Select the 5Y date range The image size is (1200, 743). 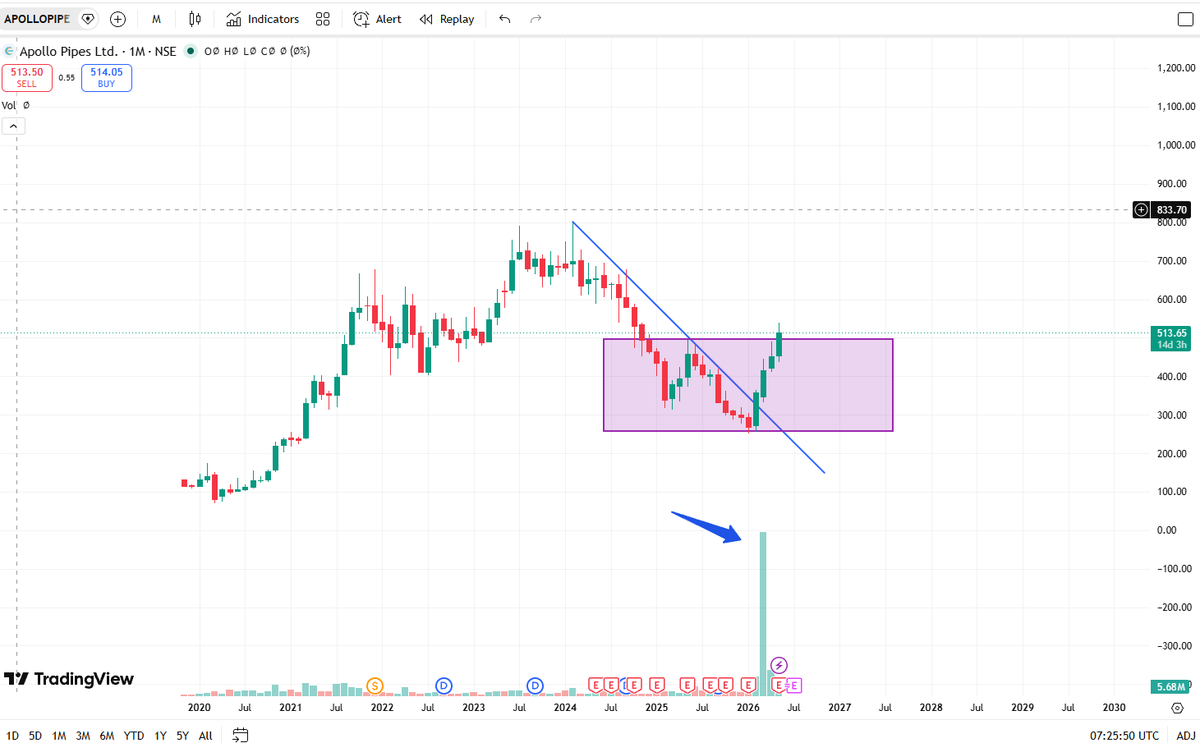click(x=183, y=735)
